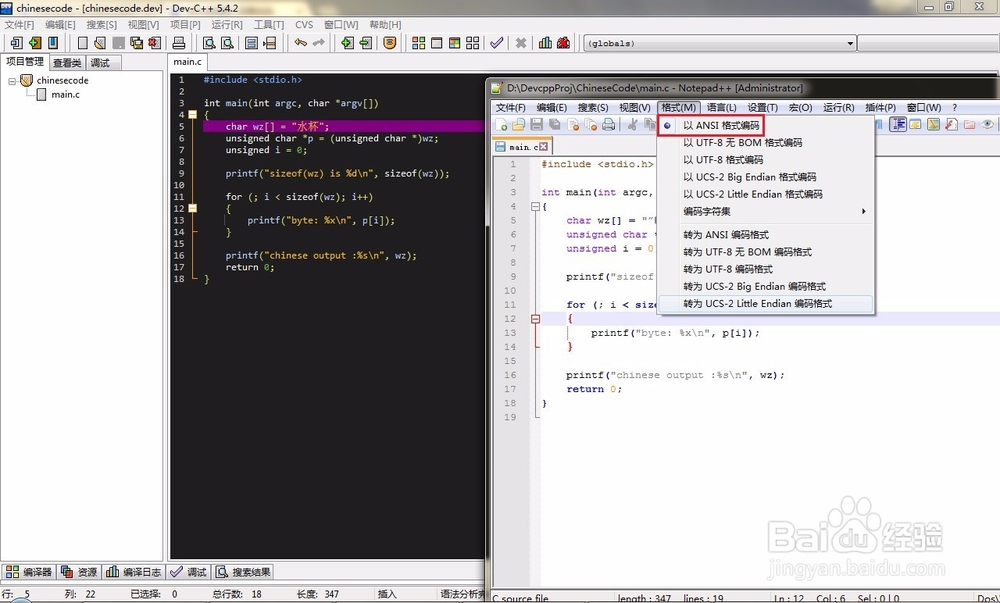The height and width of the screenshot is (603, 1000).
Task: Open '资源' bottom tab in Dev-C++
Action: coord(79,572)
